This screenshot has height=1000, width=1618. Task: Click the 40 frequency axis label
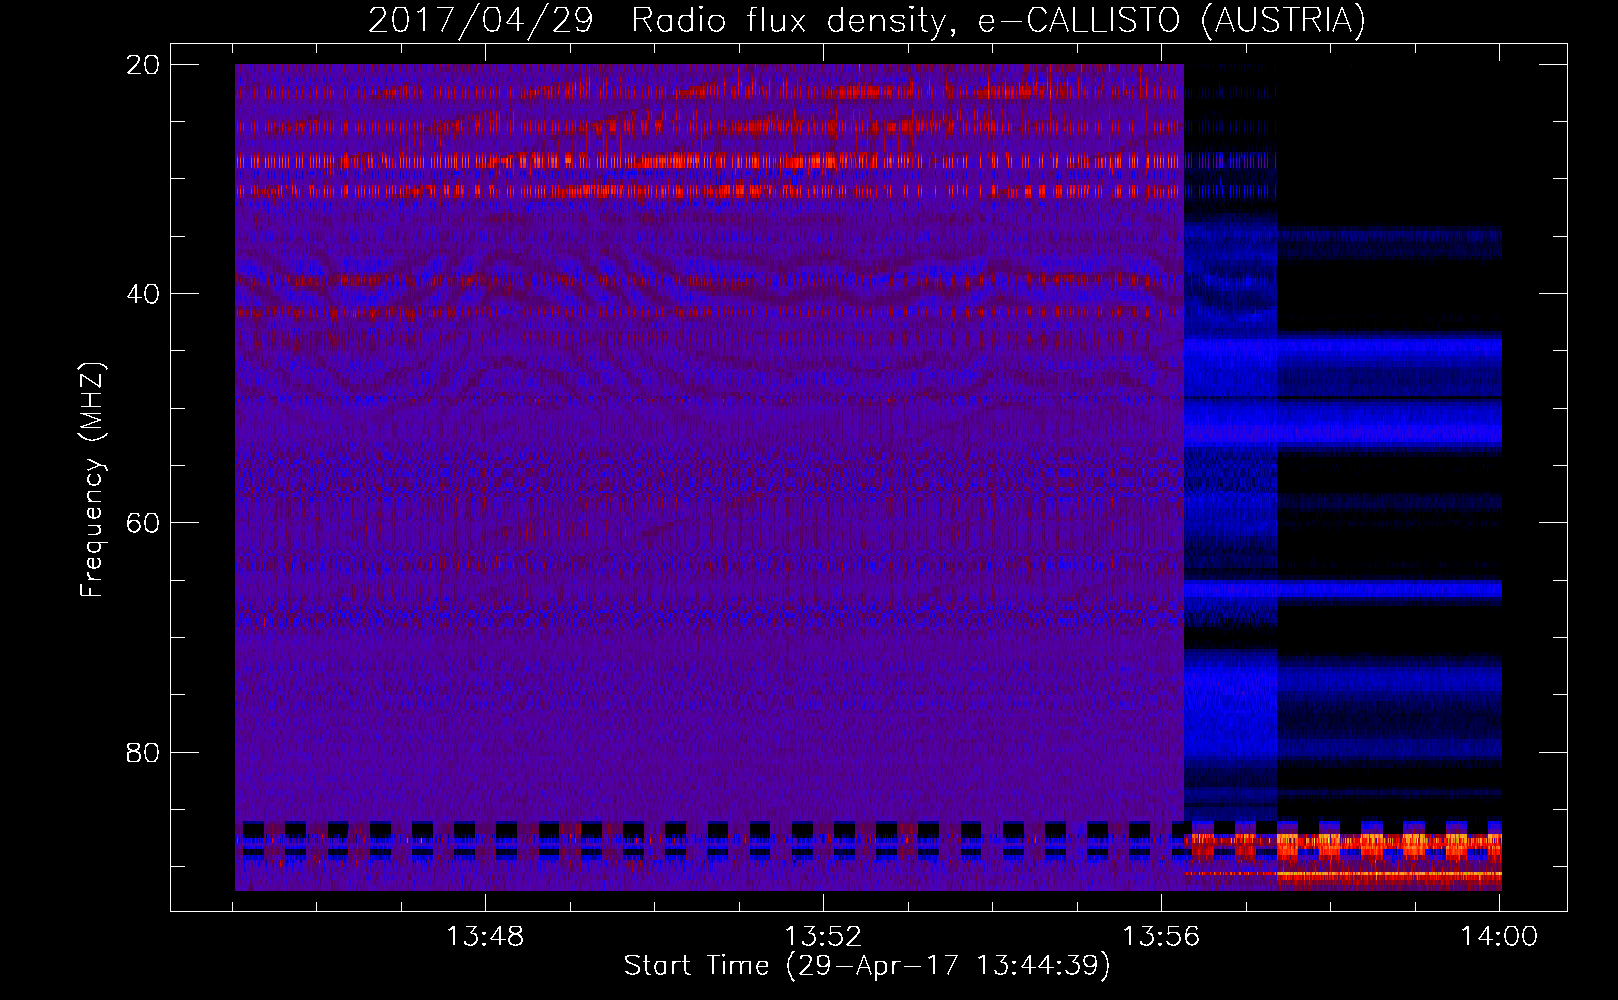pos(143,294)
